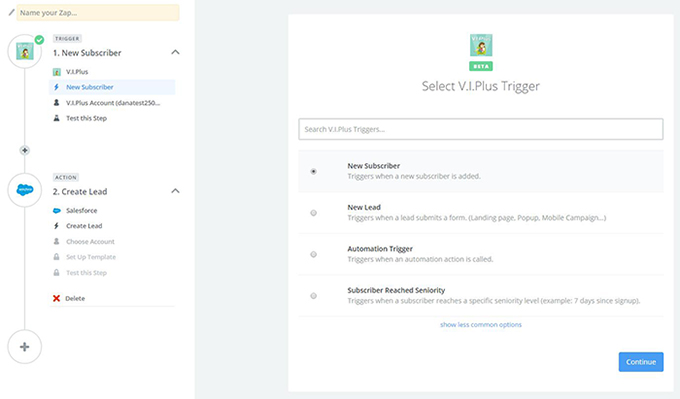This screenshot has width=680, height=399.
Task: Click flask icon beside trigger Test this Step
Action: click(56, 118)
